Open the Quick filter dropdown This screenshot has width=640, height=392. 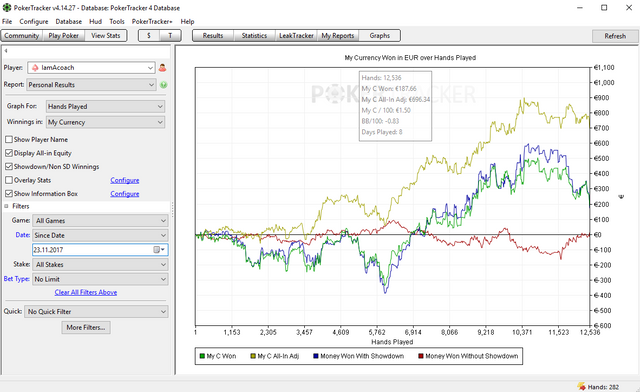[96, 312]
